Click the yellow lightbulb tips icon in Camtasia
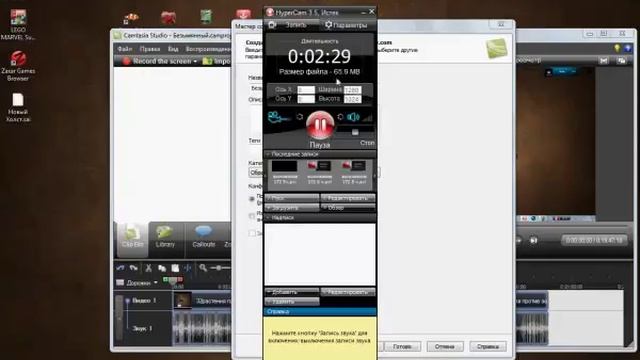 pyautogui.click(x=617, y=48)
